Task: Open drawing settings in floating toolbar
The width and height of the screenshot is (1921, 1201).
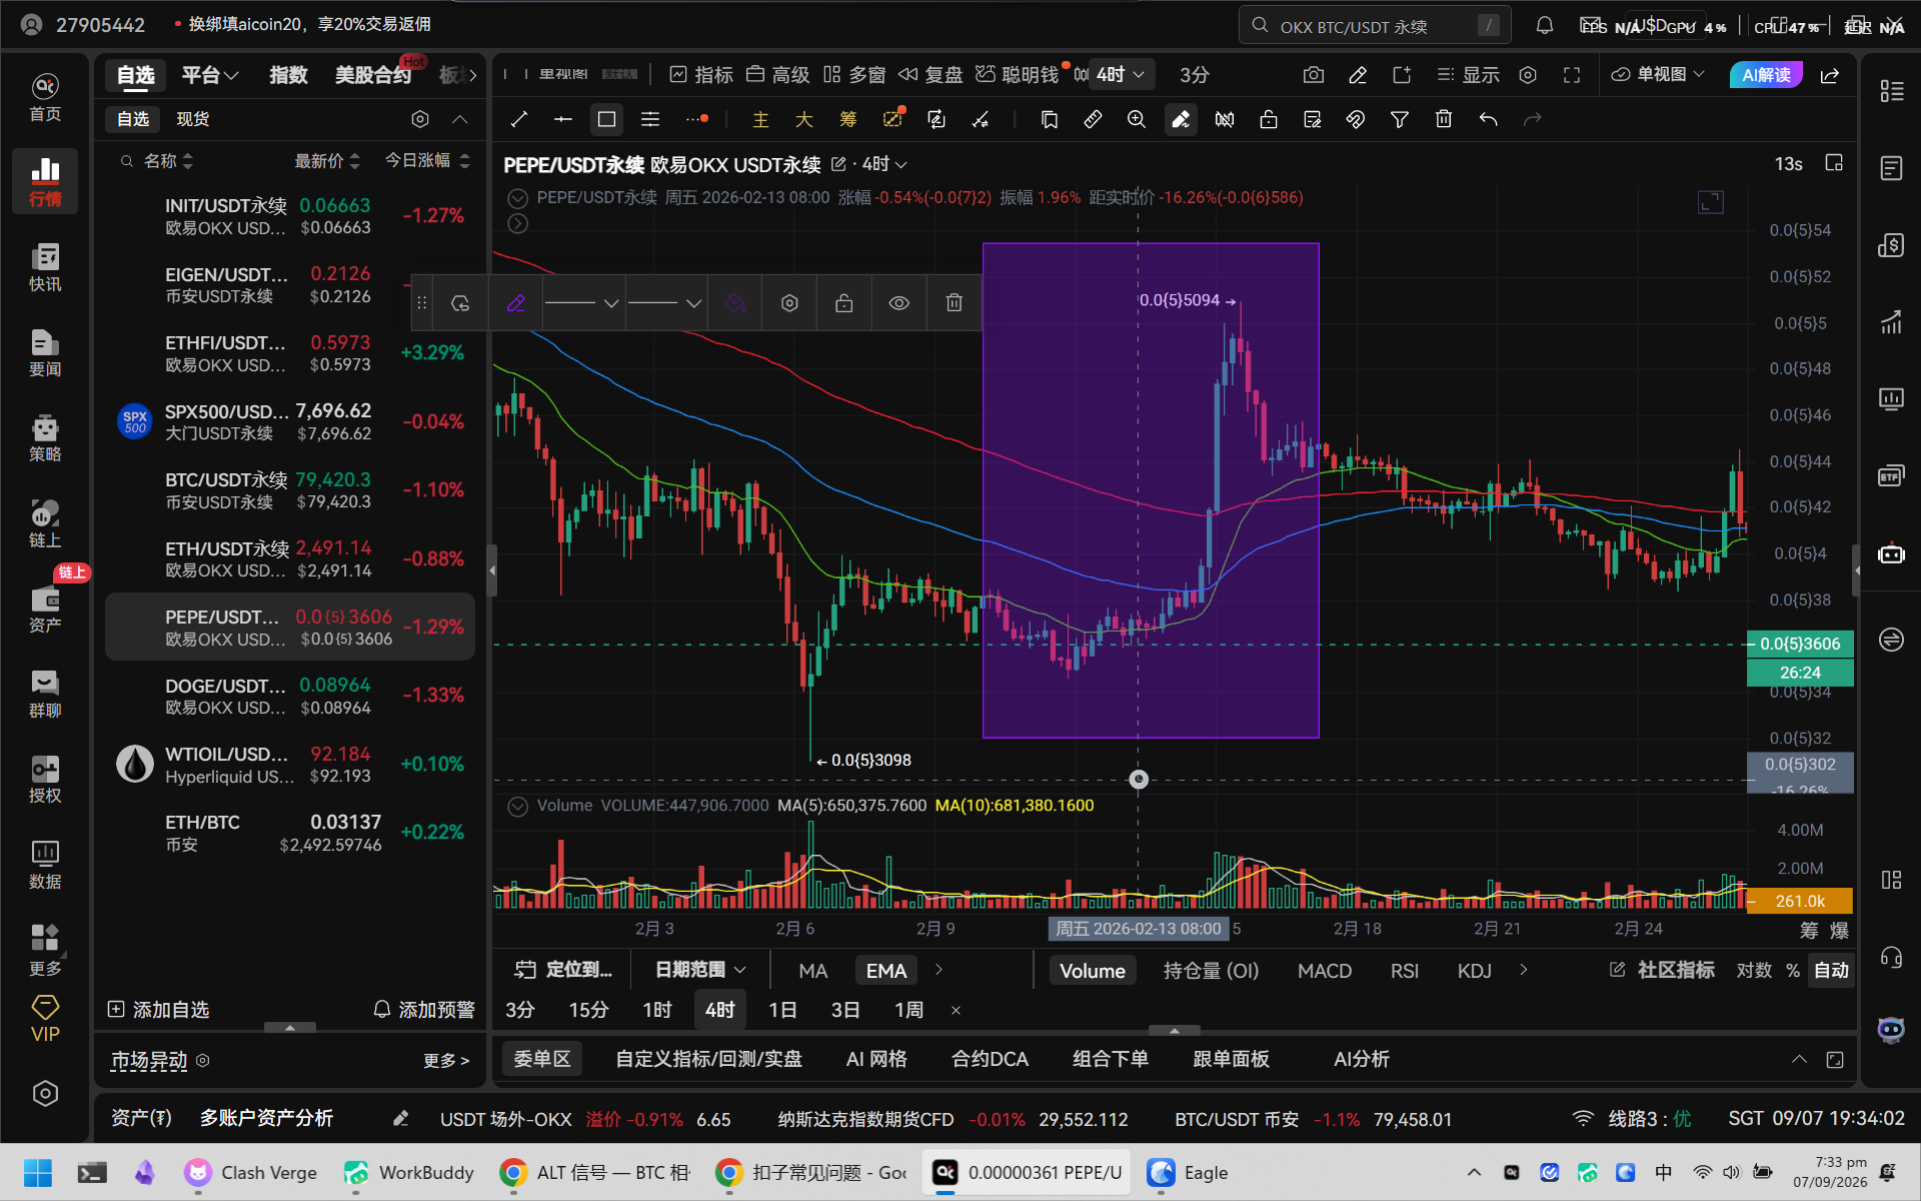Action: pyautogui.click(x=789, y=303)
